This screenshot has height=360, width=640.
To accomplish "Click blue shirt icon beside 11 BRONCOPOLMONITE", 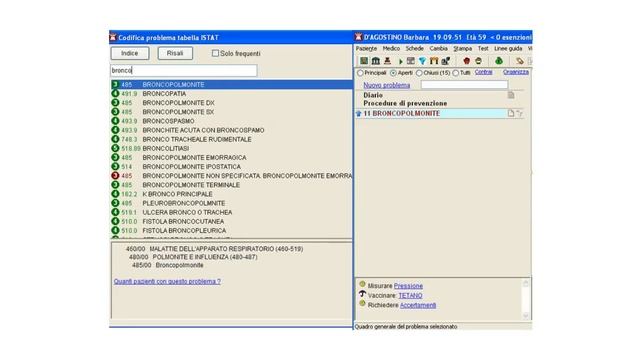I will click(359, 114).
